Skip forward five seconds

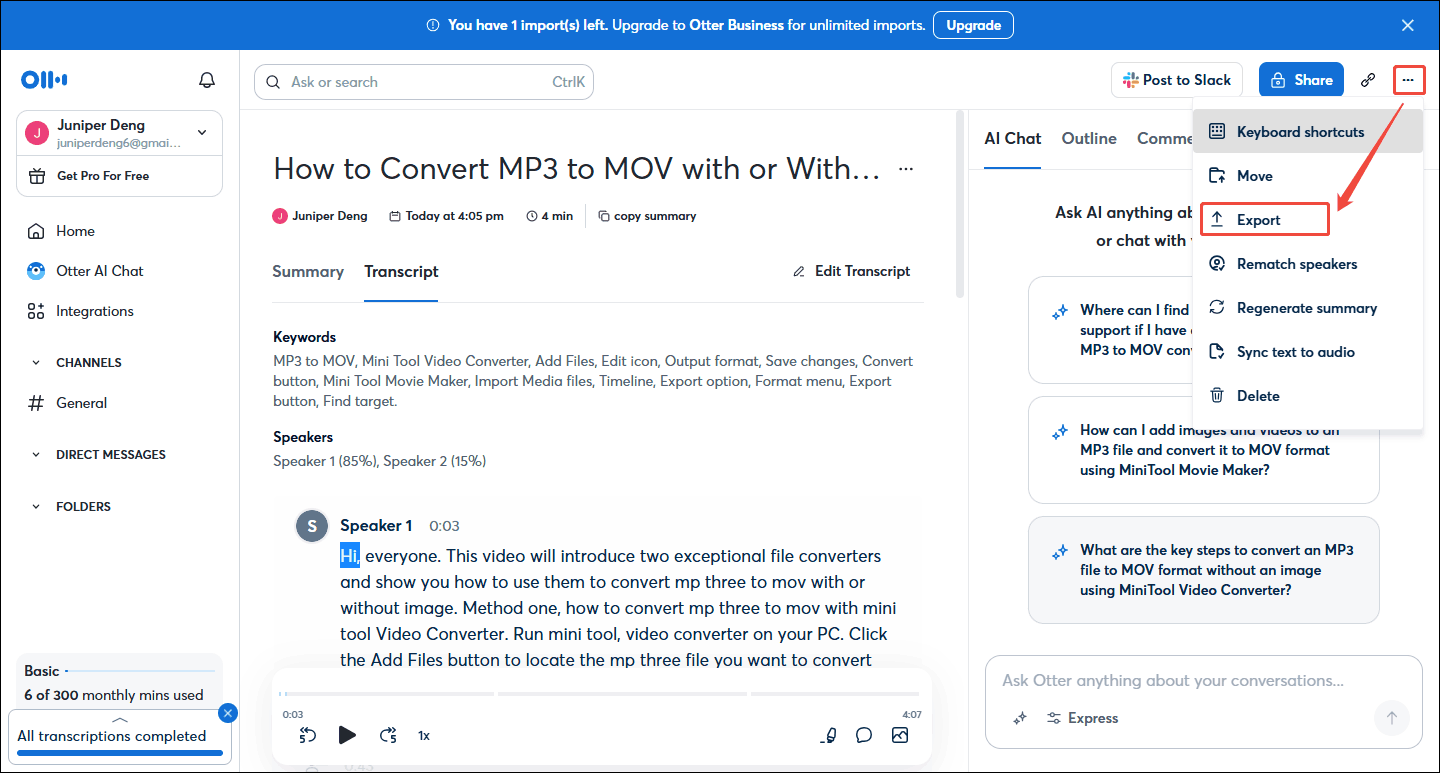click(x=388, y=735)
